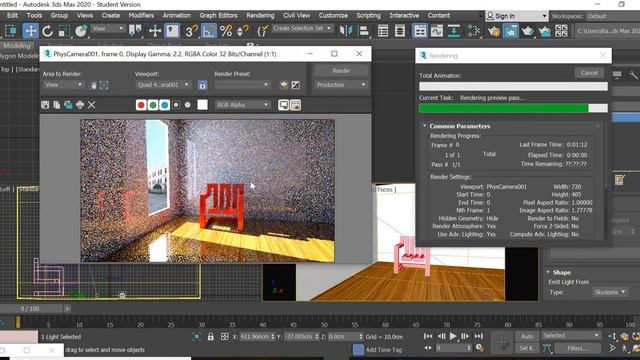
Task: Open the Animation menu
Action: [176, 16]
